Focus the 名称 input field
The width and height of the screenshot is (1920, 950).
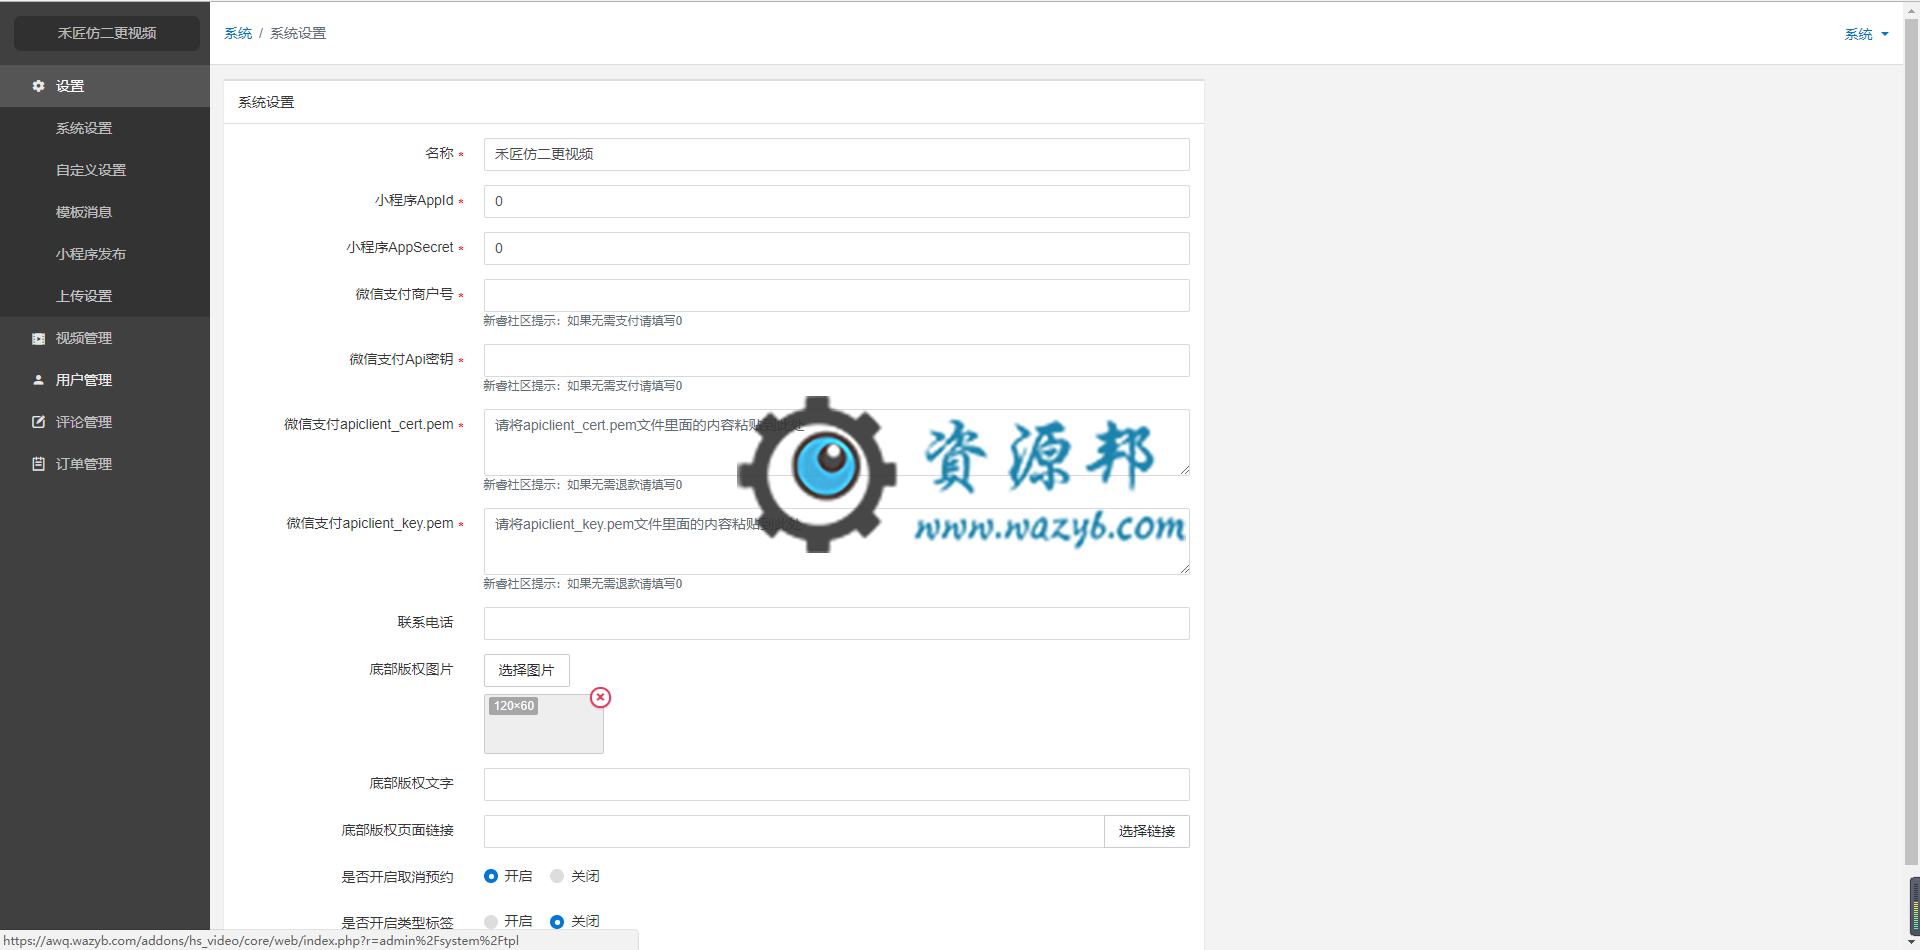point(837,154)
